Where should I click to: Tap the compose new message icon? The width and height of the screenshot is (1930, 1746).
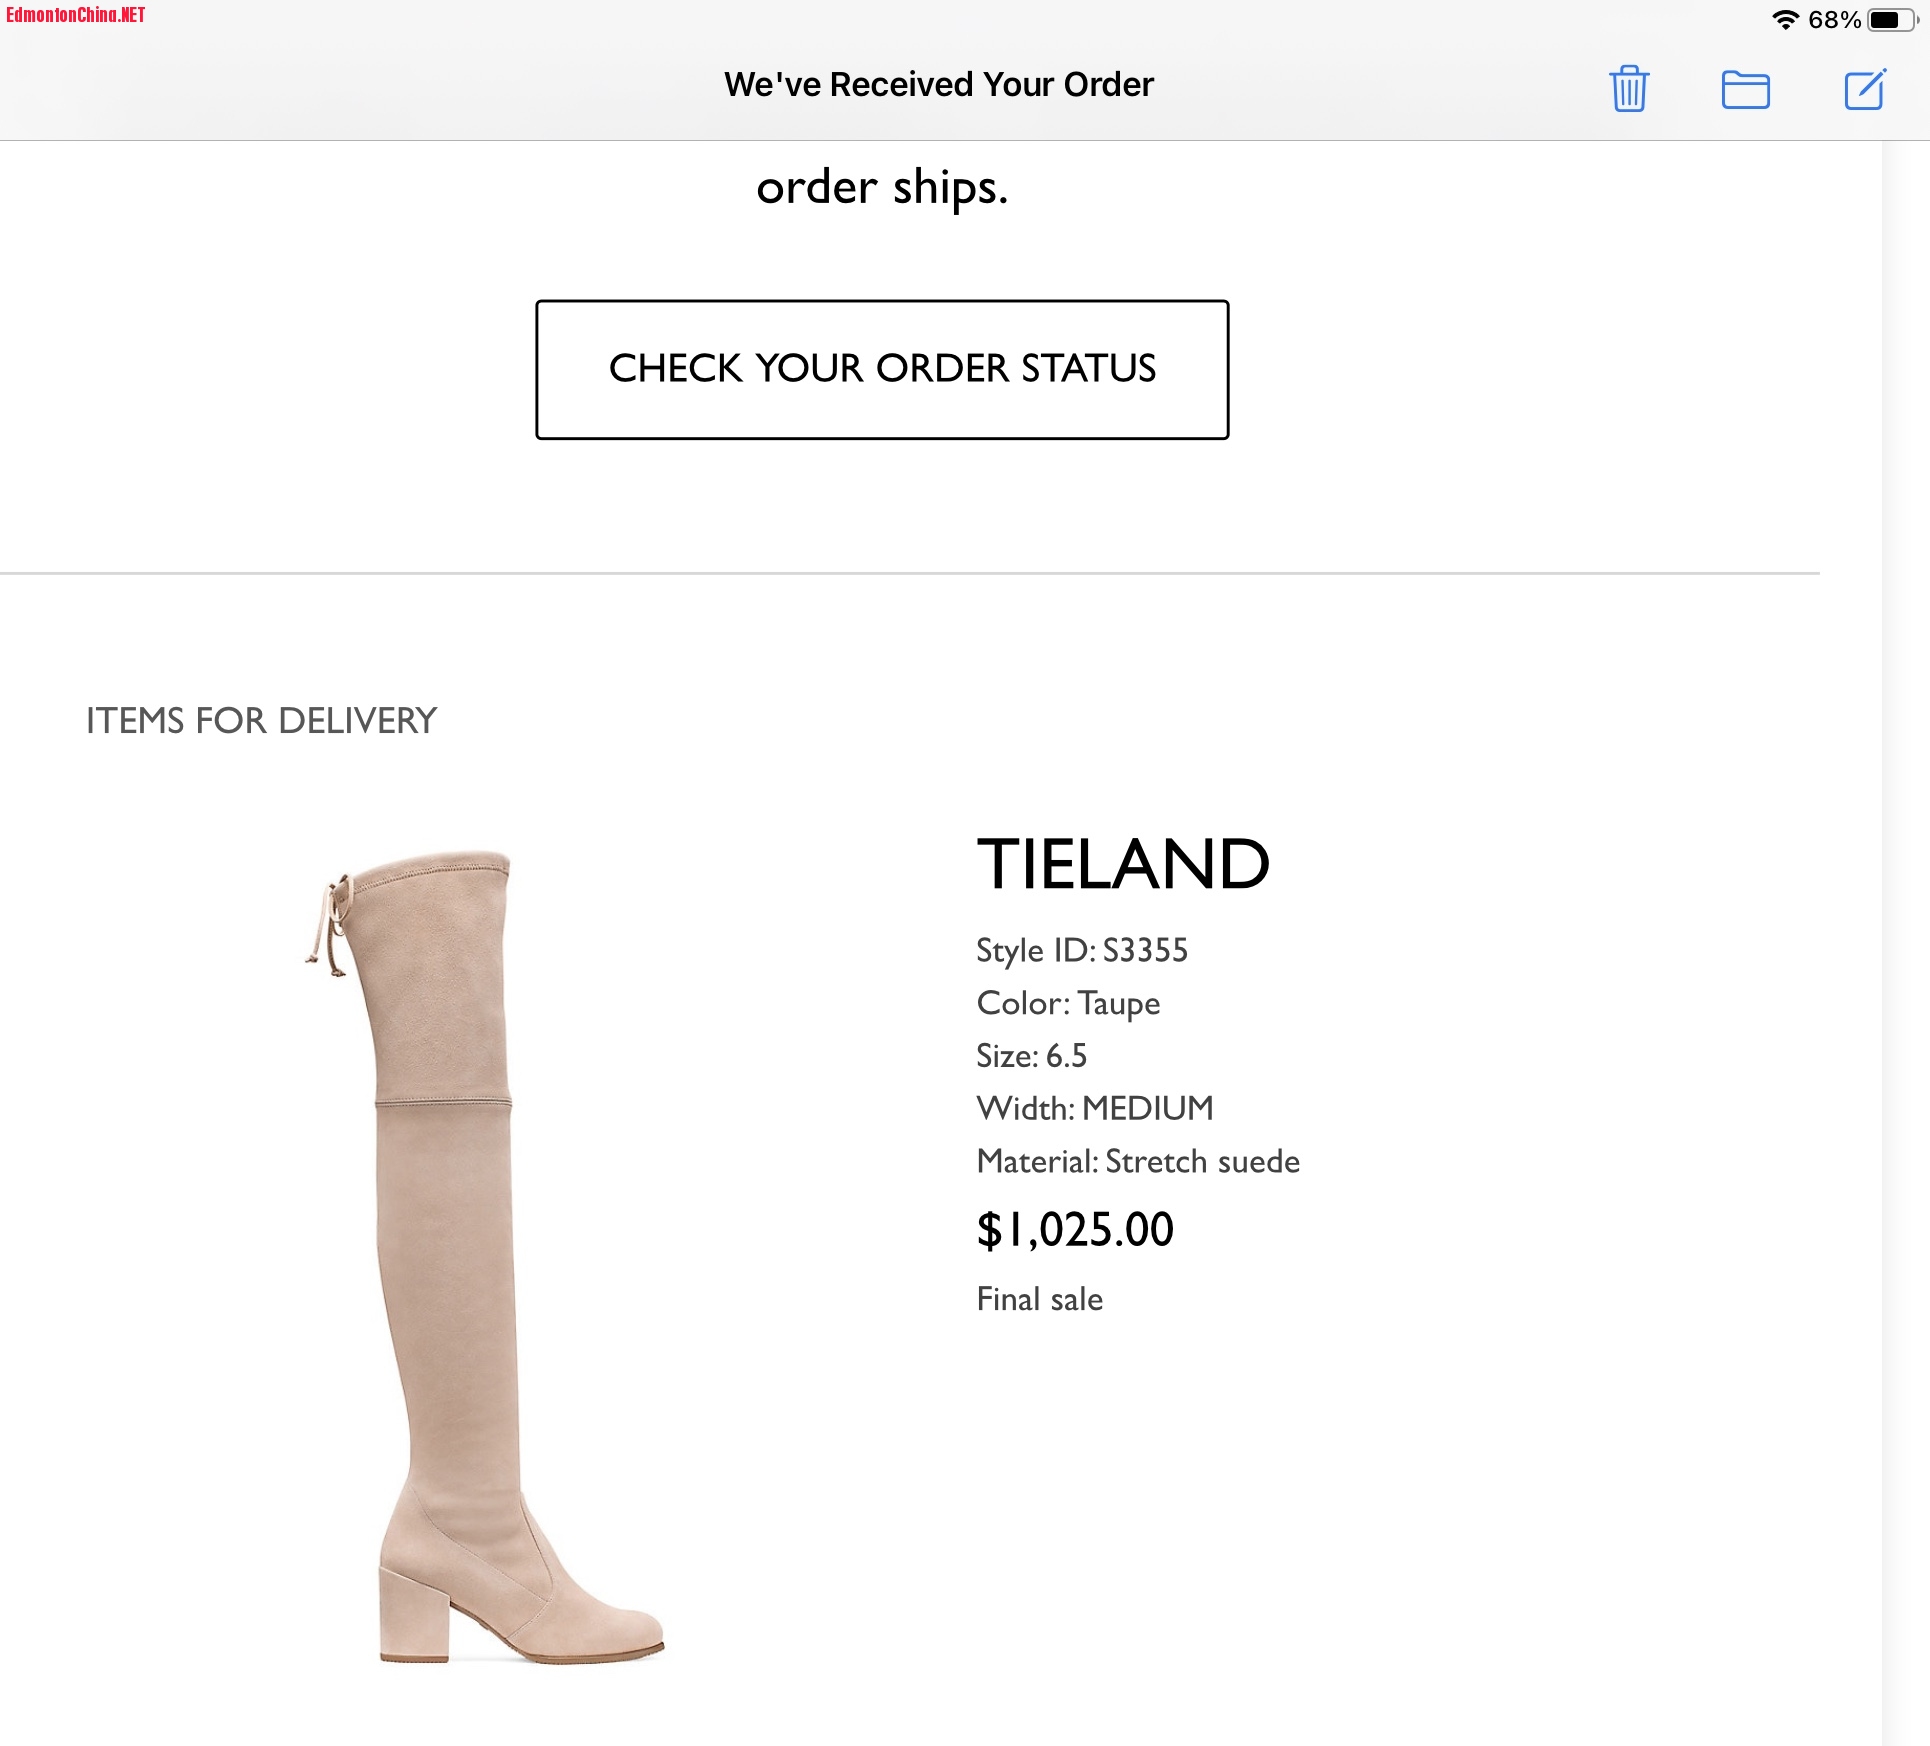coord(1865,89)
